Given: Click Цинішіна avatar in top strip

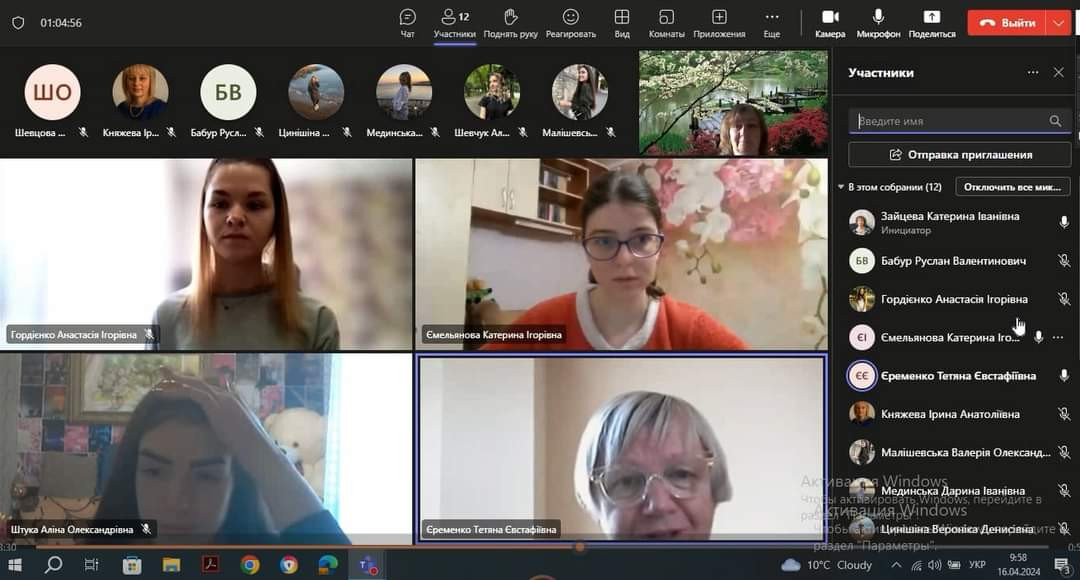Looking at the screenshot, I should pos(316,92).
